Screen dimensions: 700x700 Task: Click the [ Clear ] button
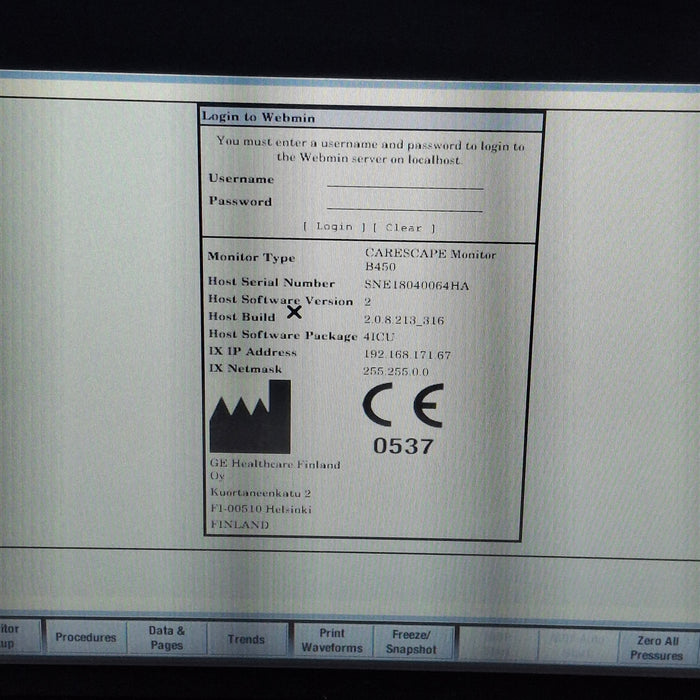click(404, 228)
